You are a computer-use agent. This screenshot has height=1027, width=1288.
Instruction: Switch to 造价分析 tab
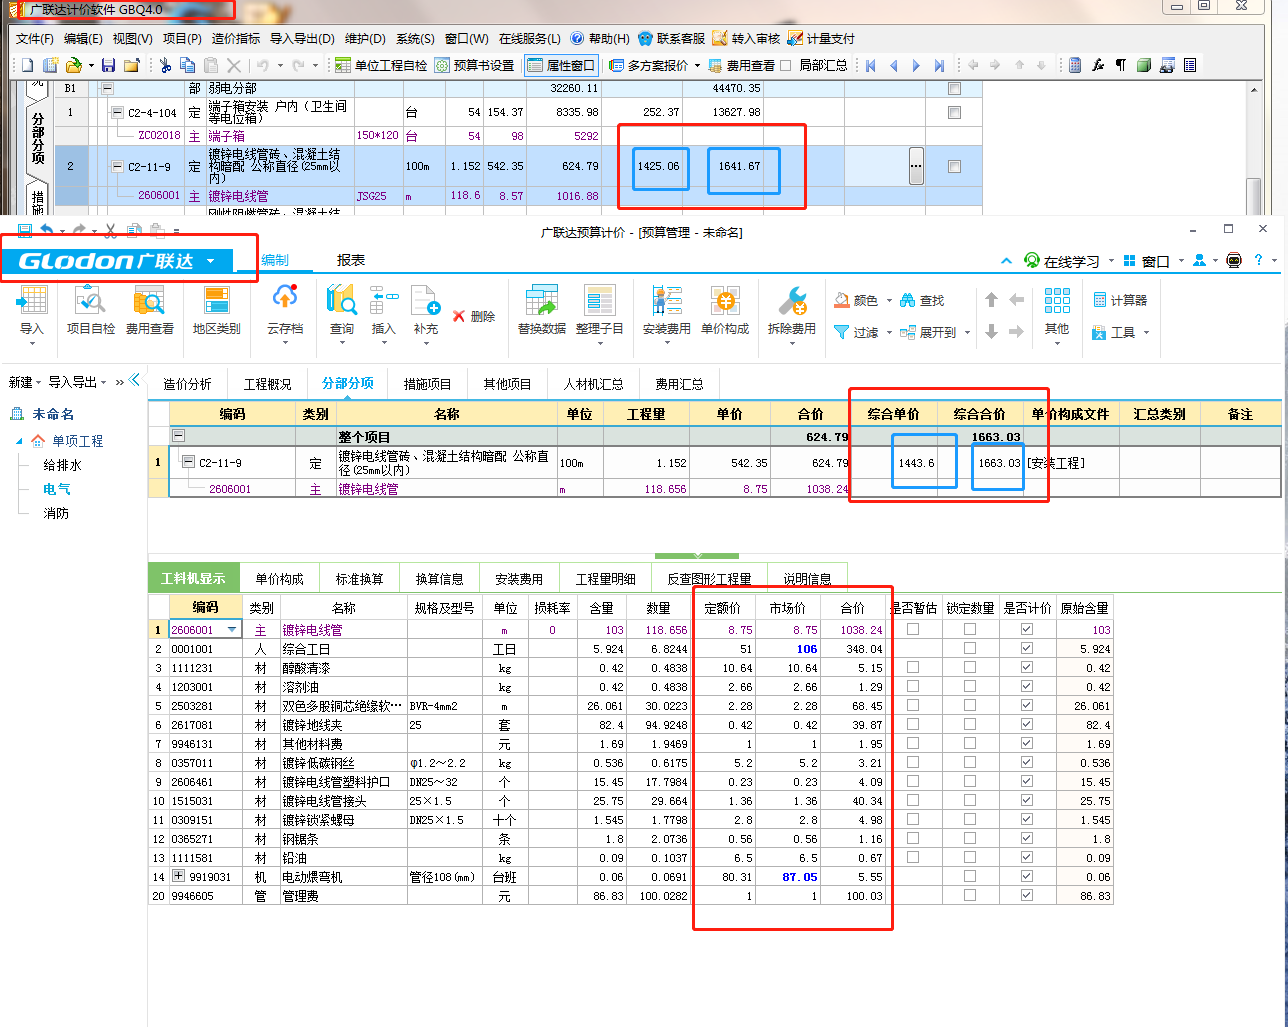point(187,383)
